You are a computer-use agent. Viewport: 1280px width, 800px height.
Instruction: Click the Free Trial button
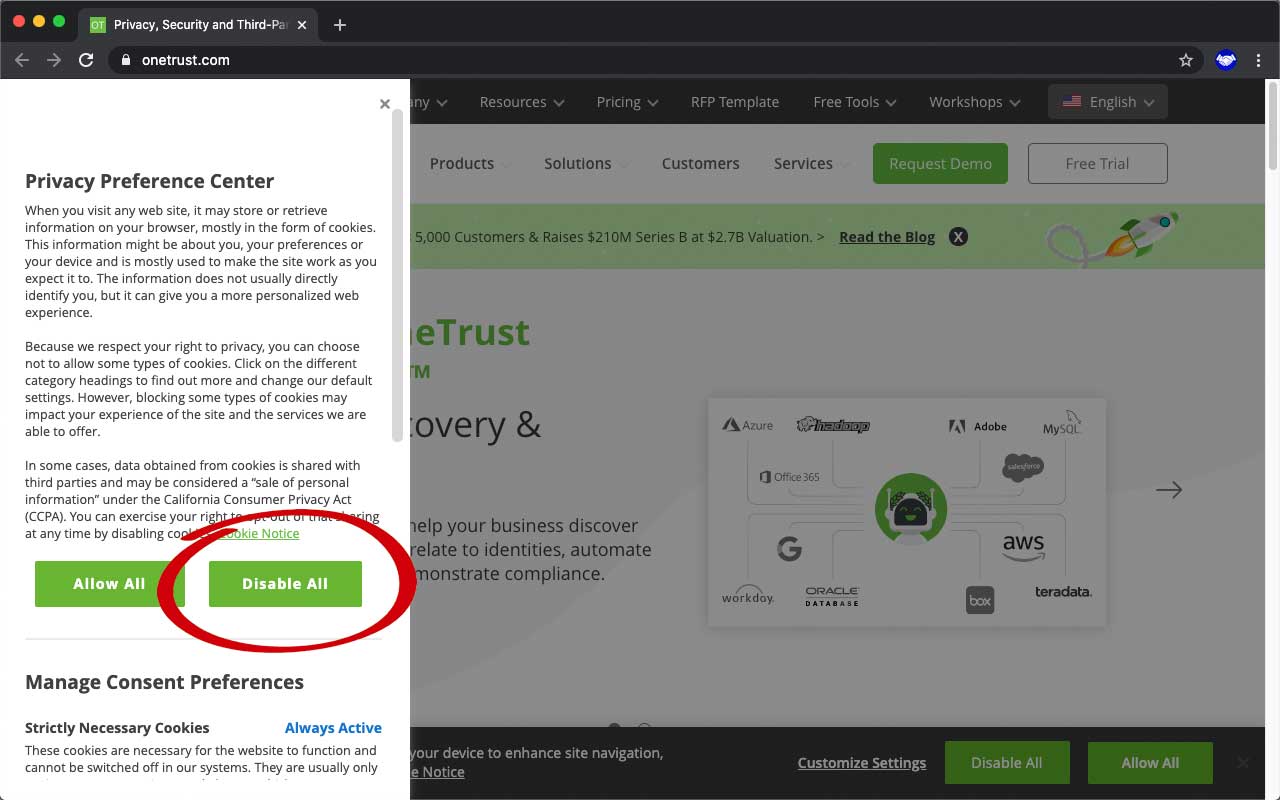click(x=1097, y=164)
